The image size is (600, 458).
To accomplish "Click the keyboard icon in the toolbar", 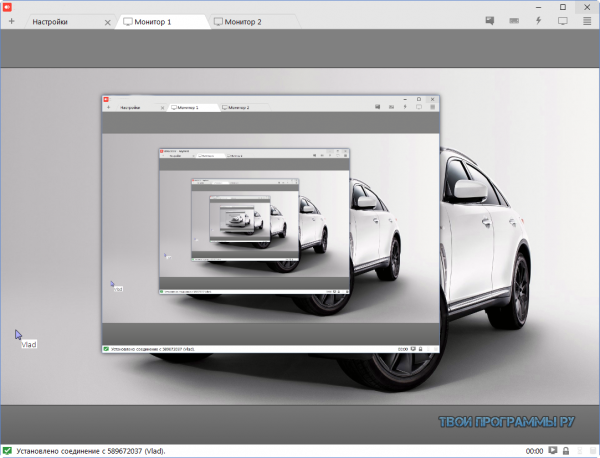I will point(514,20).
